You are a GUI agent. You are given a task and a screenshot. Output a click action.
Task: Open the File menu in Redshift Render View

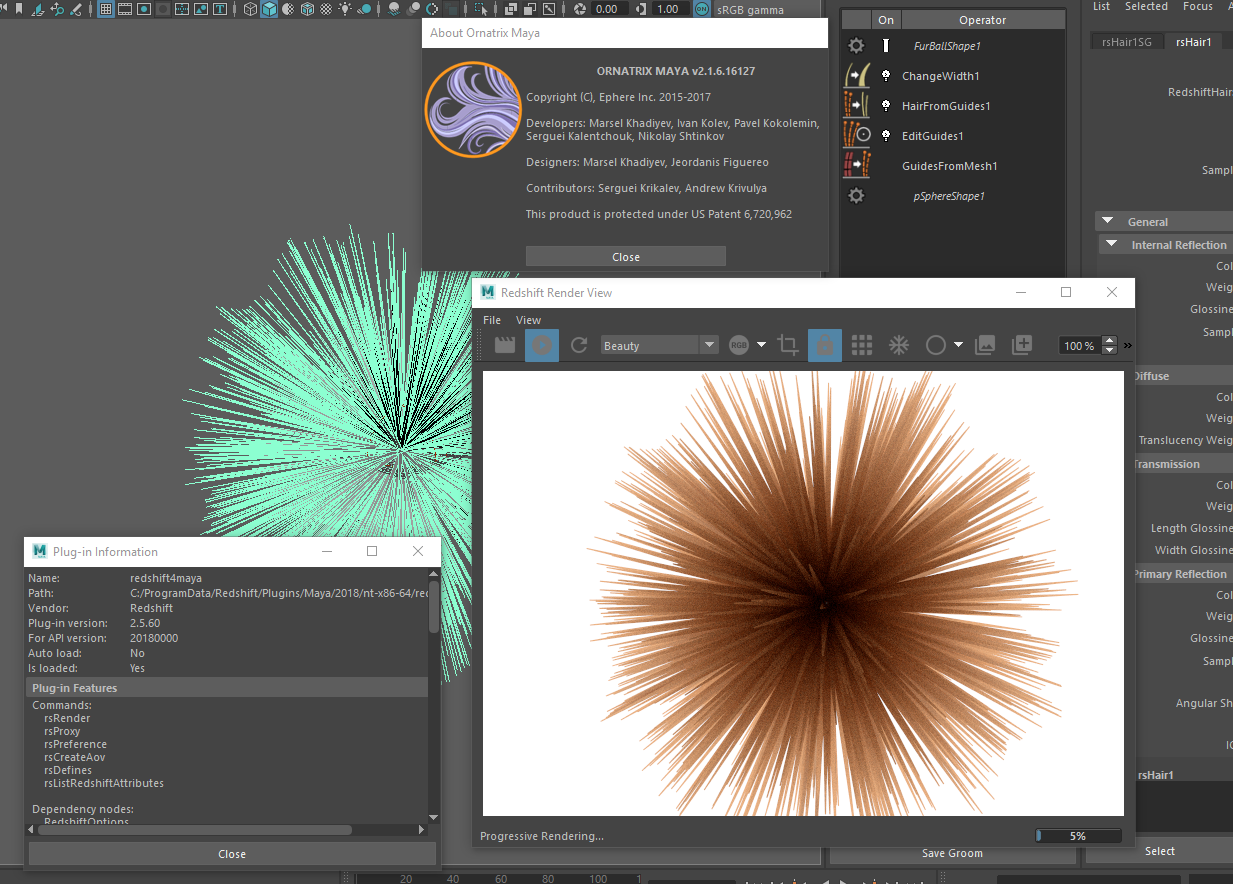pyautogui.click(x=492, y=320)
